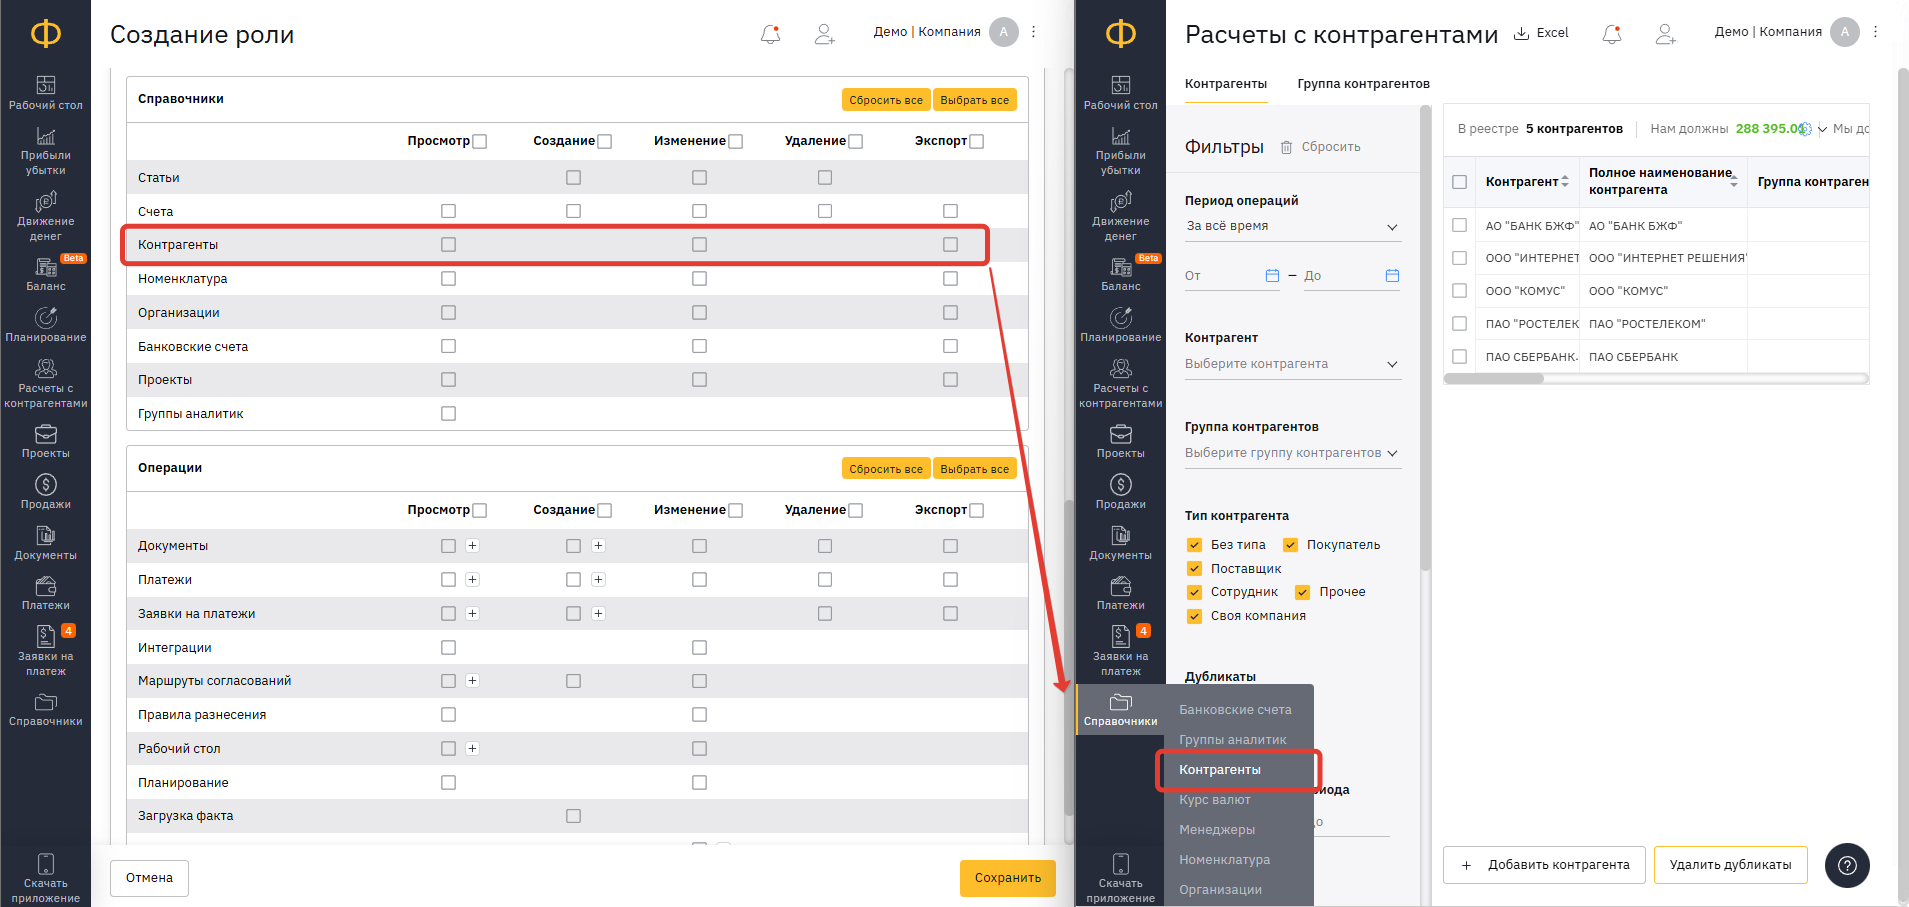Click Сбросить все in Операции section

[x=886, y=469]
